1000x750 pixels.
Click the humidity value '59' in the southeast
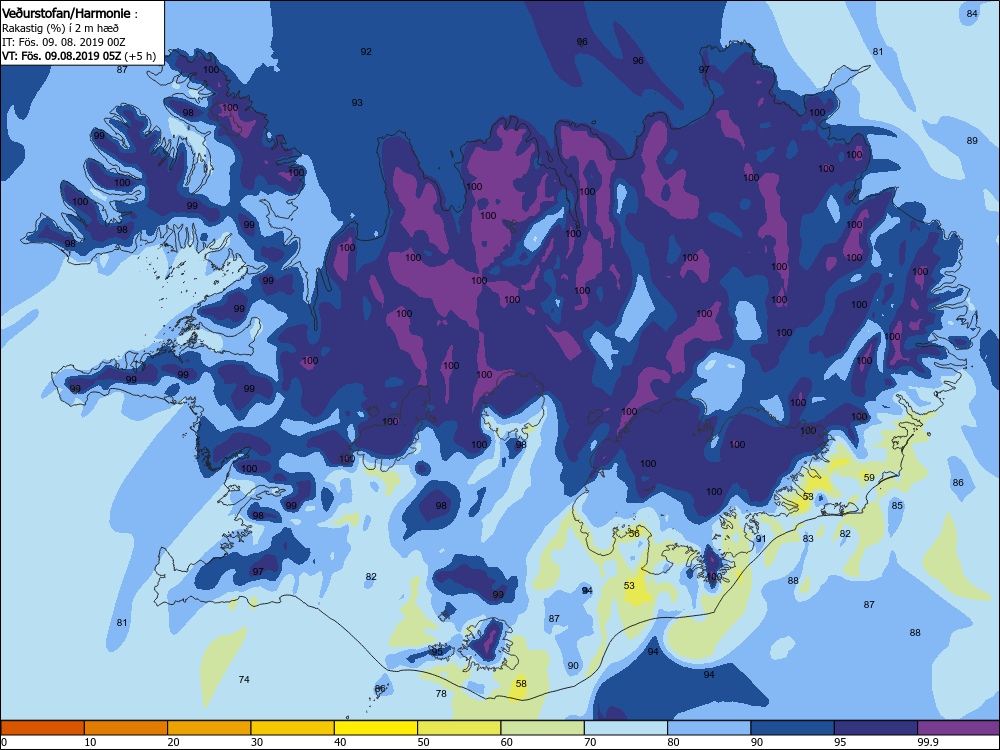click(869, 478)
